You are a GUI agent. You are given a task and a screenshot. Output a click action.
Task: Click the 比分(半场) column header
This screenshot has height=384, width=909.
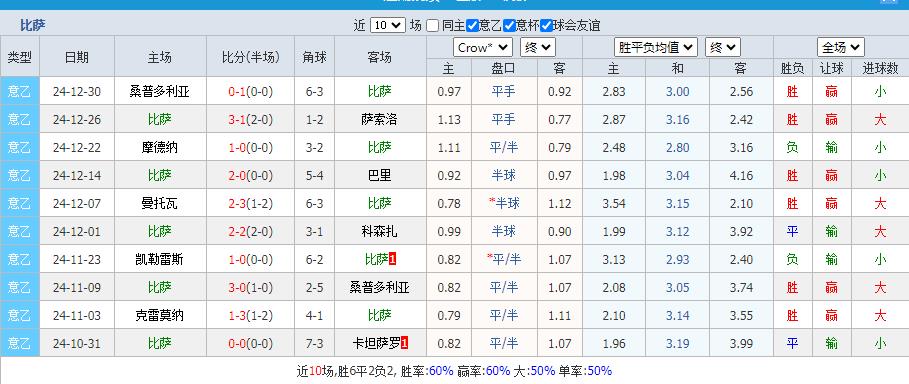(250, 57)
